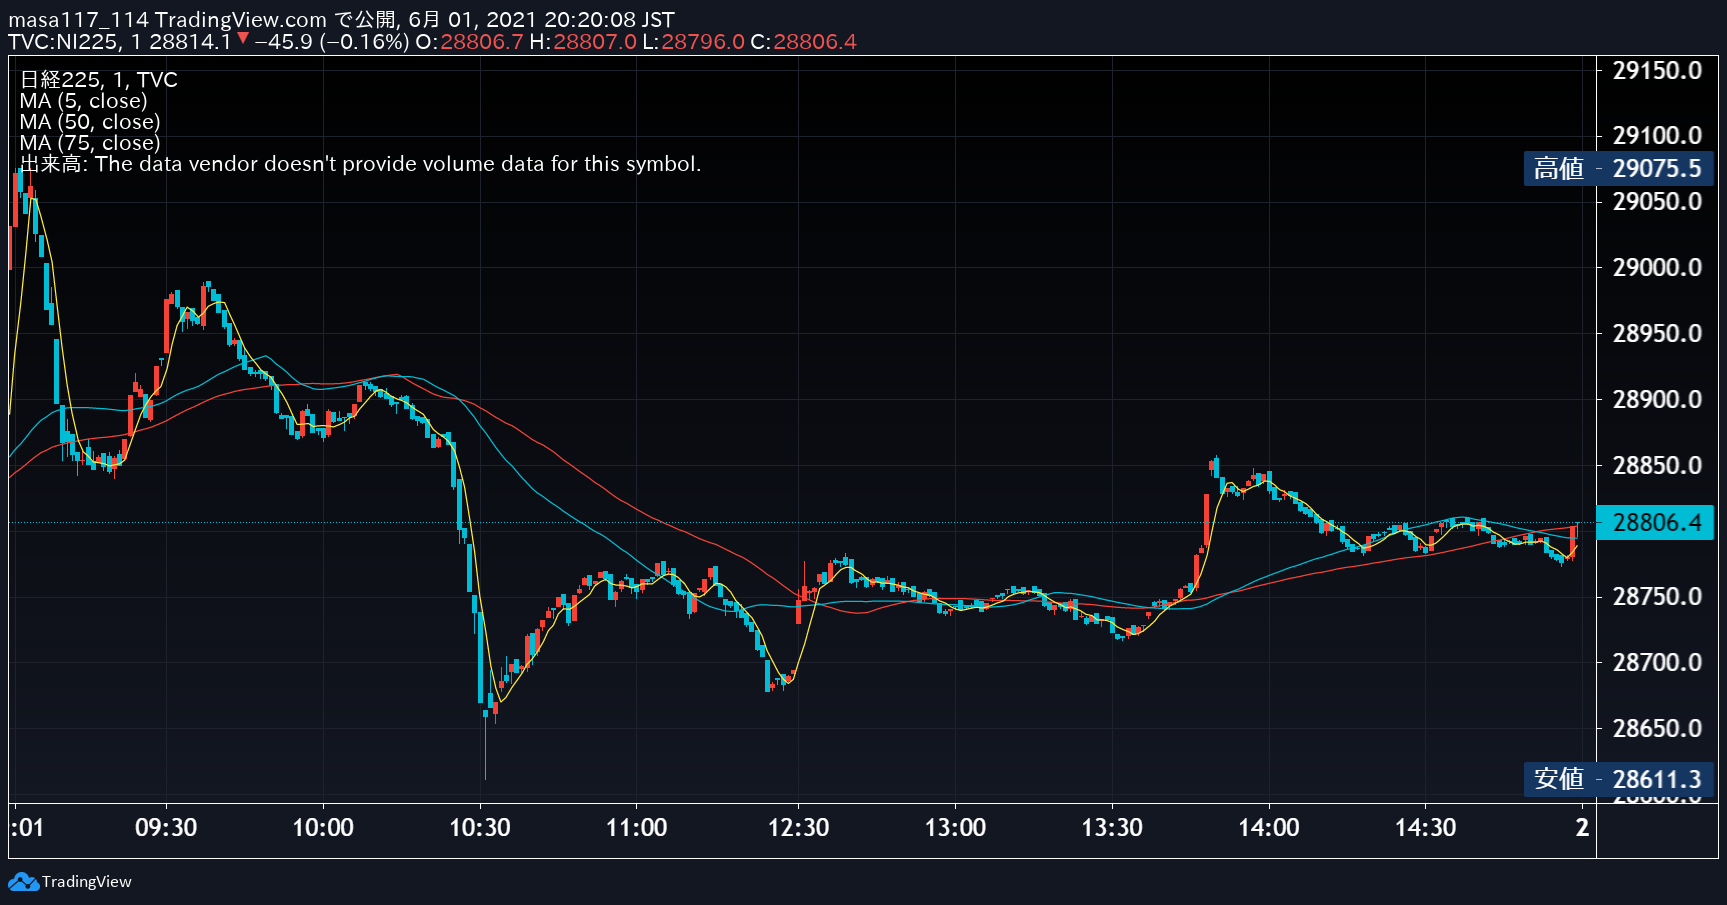Viewport: 1727px width, 905px height.
Task: Click the 28750.0 price axis value
Action: [1657, 596]
